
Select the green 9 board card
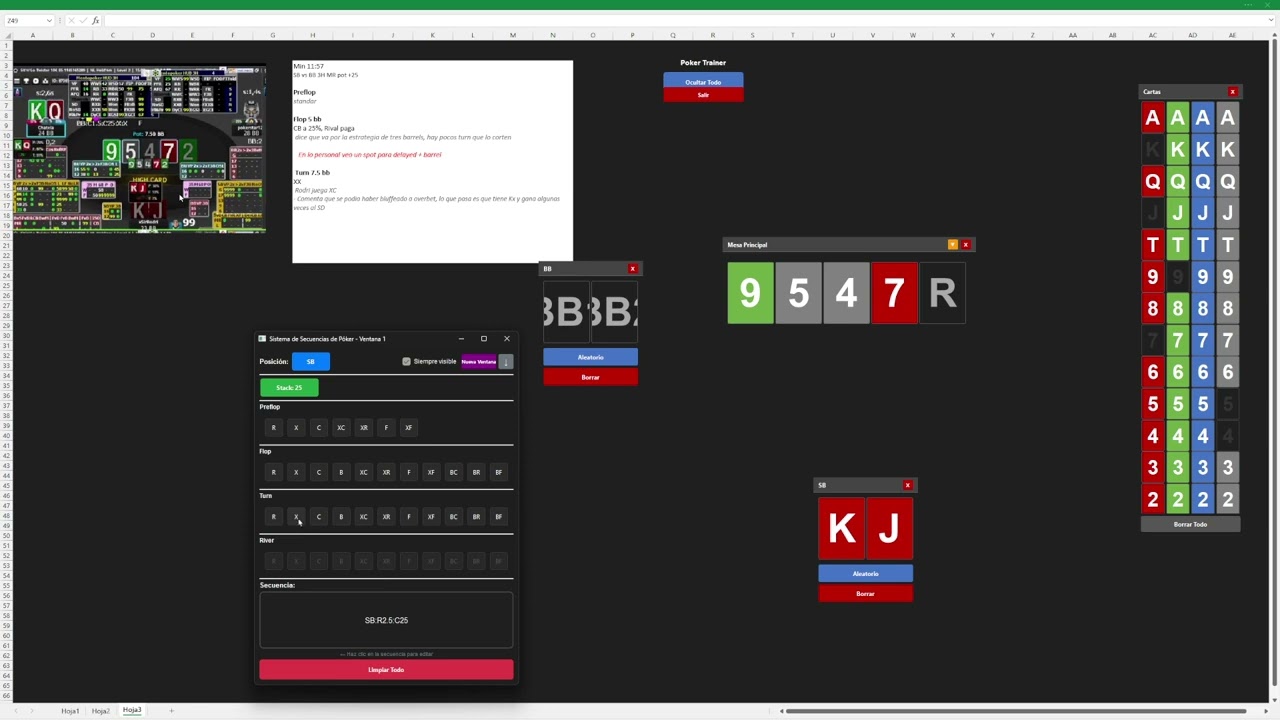pyautogui.click(x=750, y=293)
